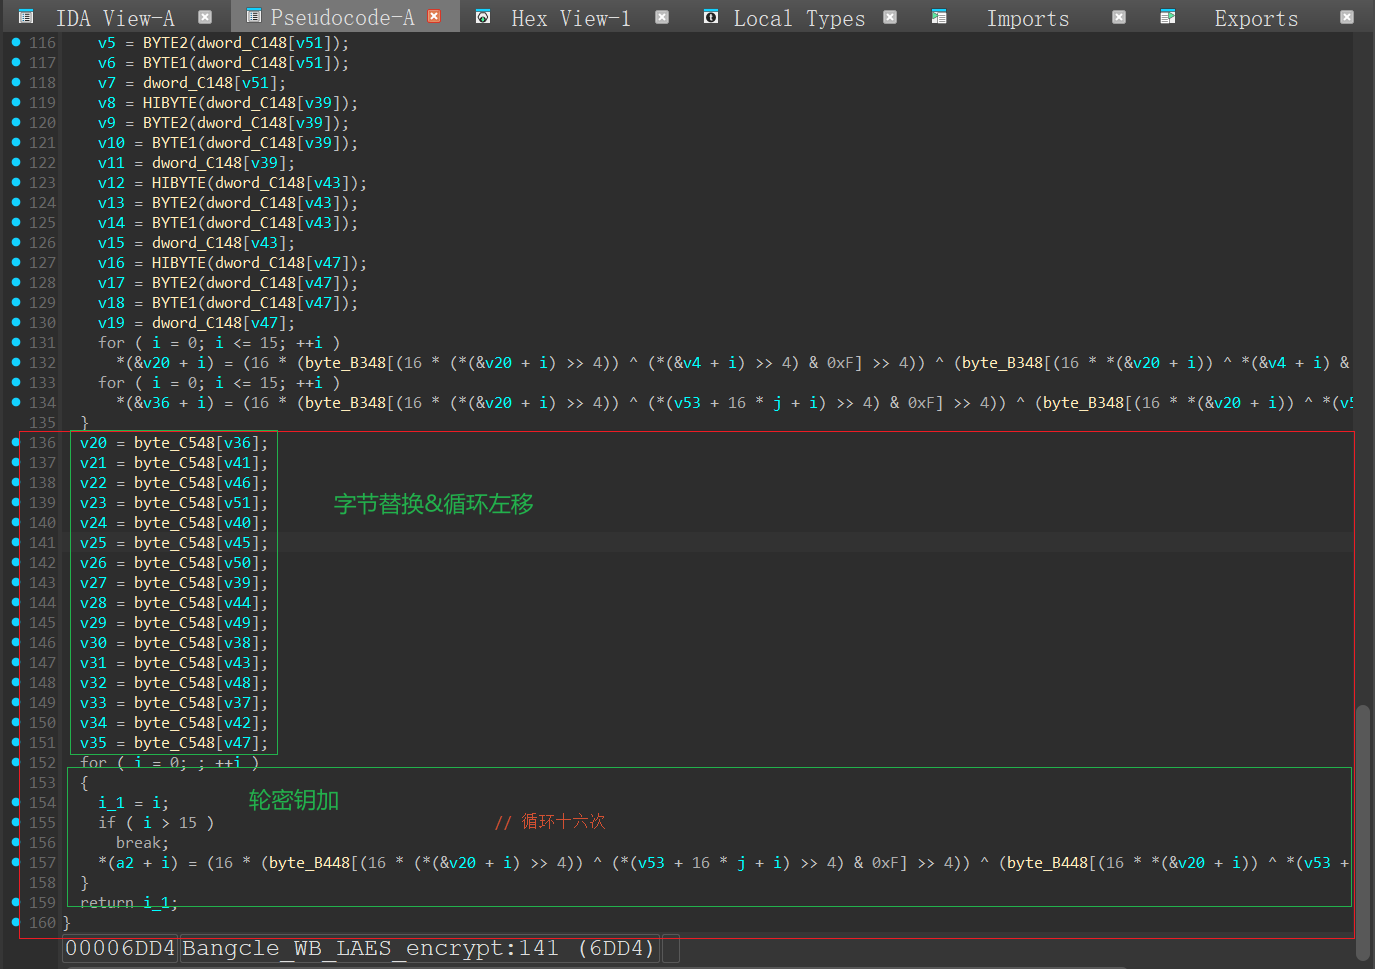Click the Hex View-1 tab icon
This screenshot has width=1375, height=969.
483,17
